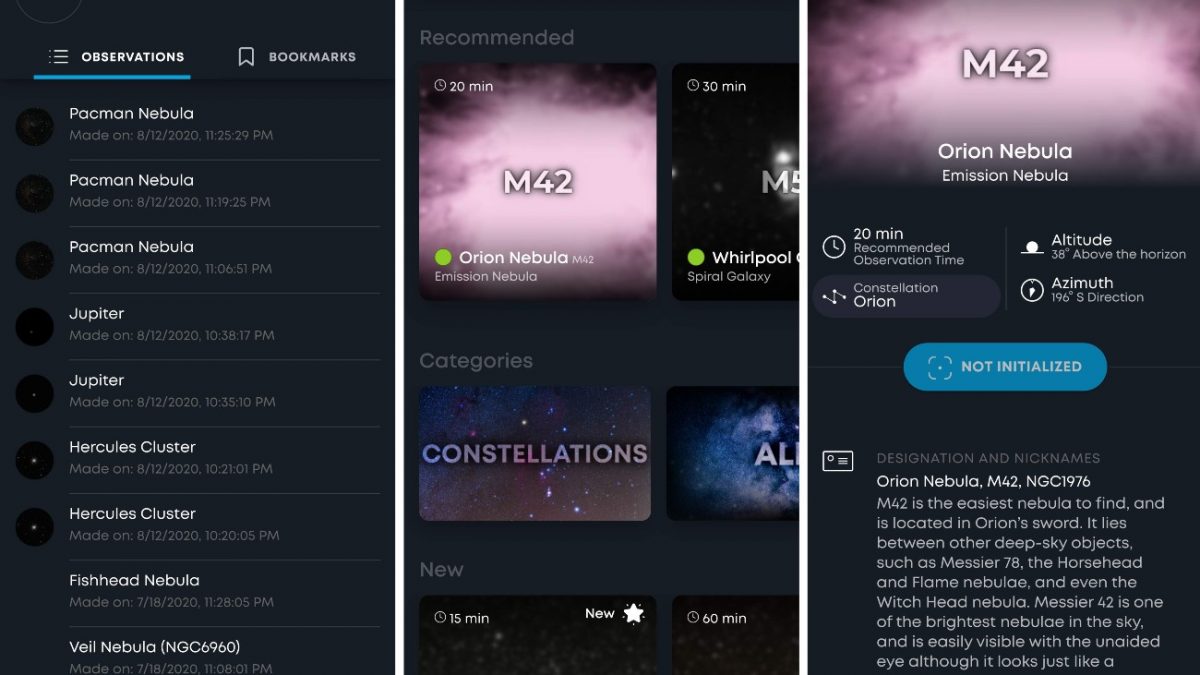
Task: Open the Constellation Orion chip
Action: [906, 296]
